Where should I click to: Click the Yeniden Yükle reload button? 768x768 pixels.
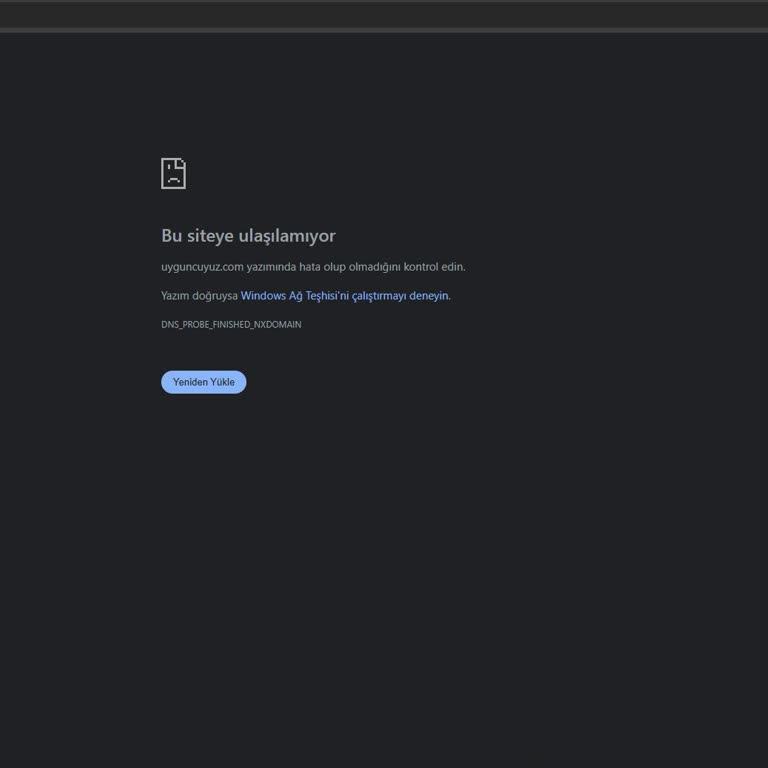coord(203,382)
